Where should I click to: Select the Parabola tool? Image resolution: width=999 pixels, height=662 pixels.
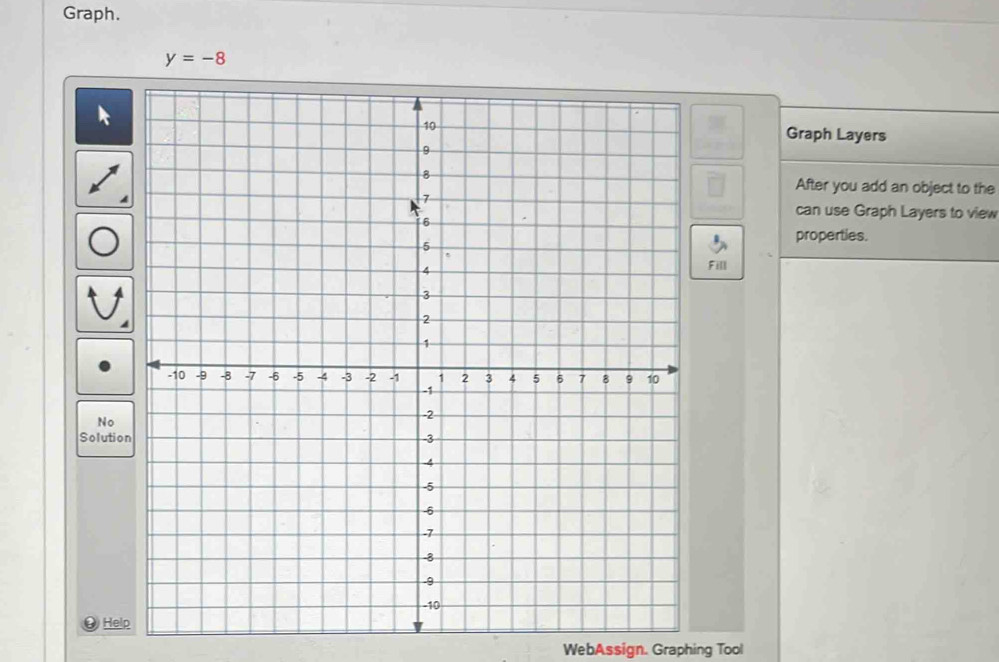pyautogui.click(x=104, y=304)
